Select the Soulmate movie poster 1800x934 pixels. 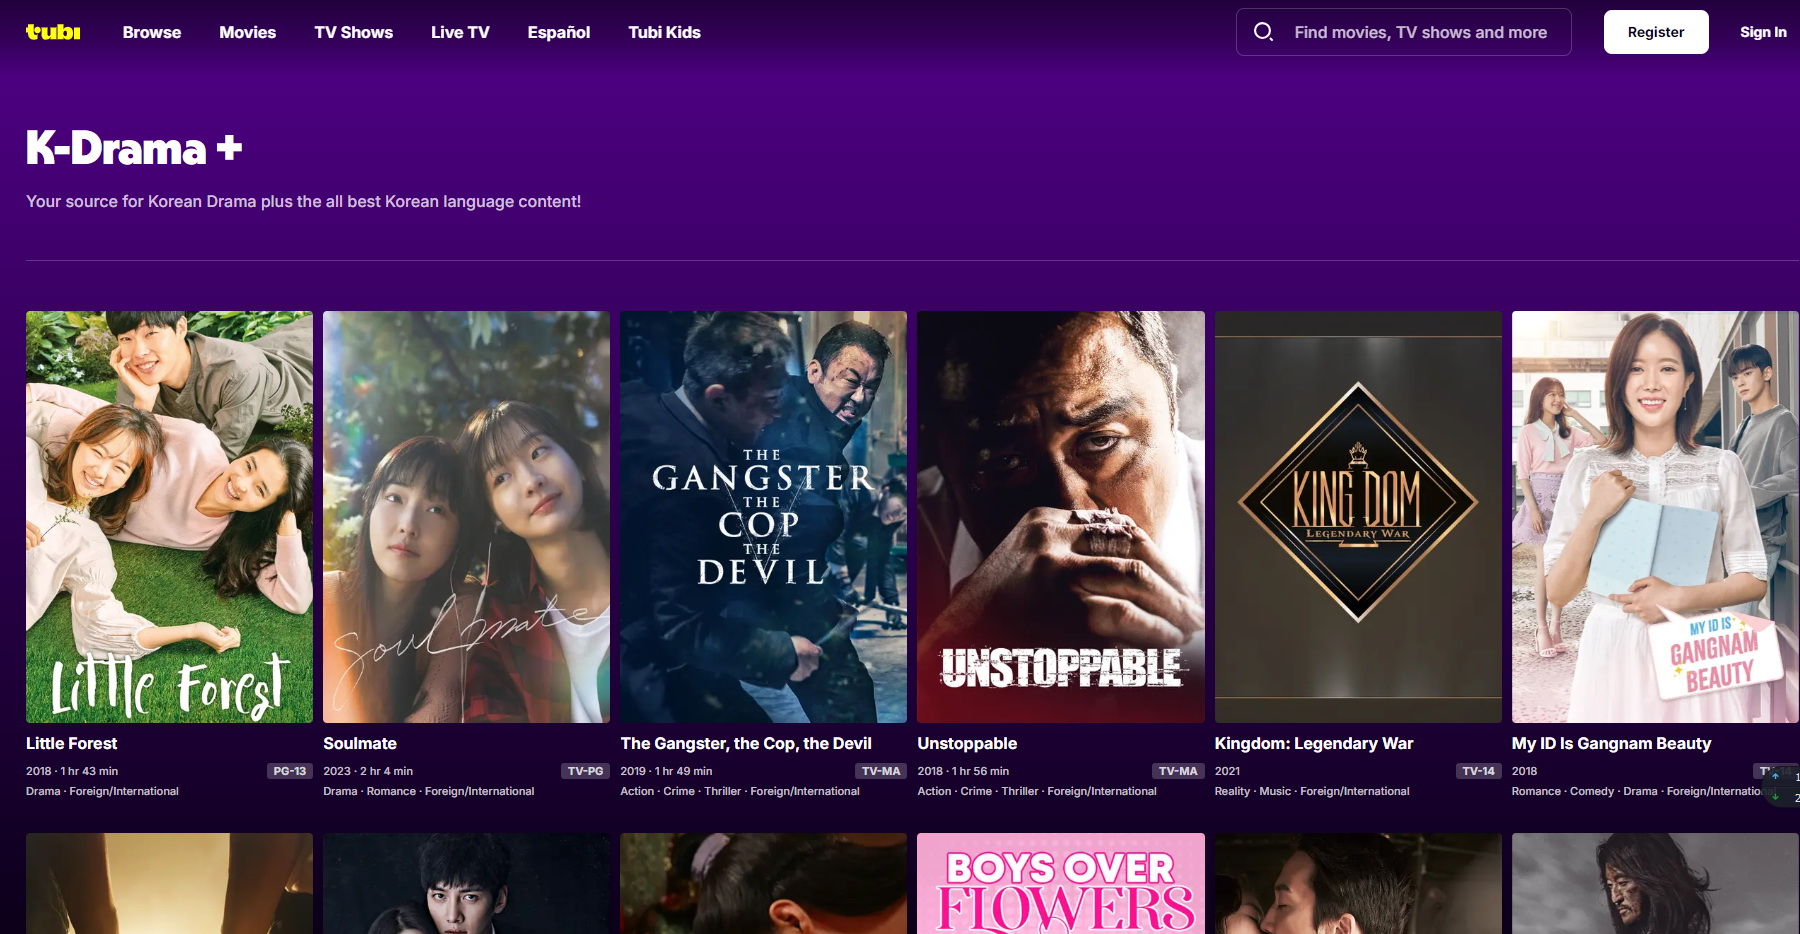(x=466, y=516)
